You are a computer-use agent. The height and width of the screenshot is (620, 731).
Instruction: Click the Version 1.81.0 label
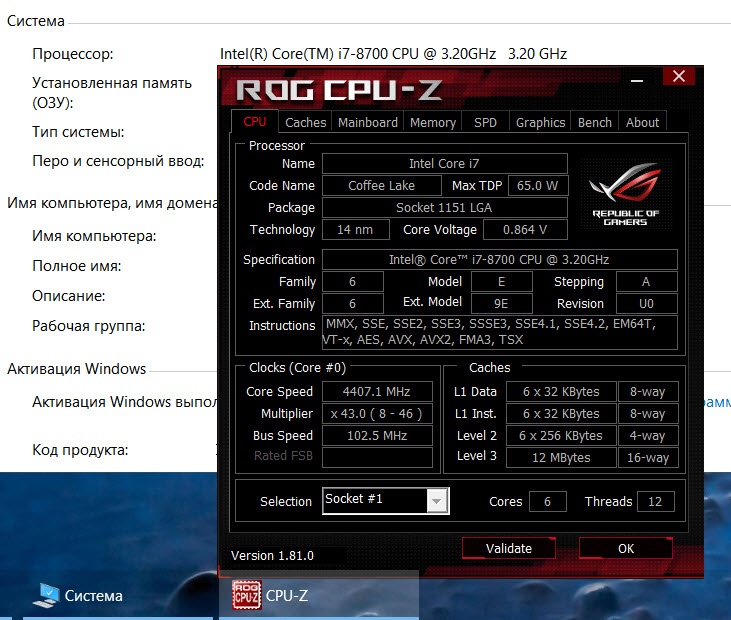[272, 556]
